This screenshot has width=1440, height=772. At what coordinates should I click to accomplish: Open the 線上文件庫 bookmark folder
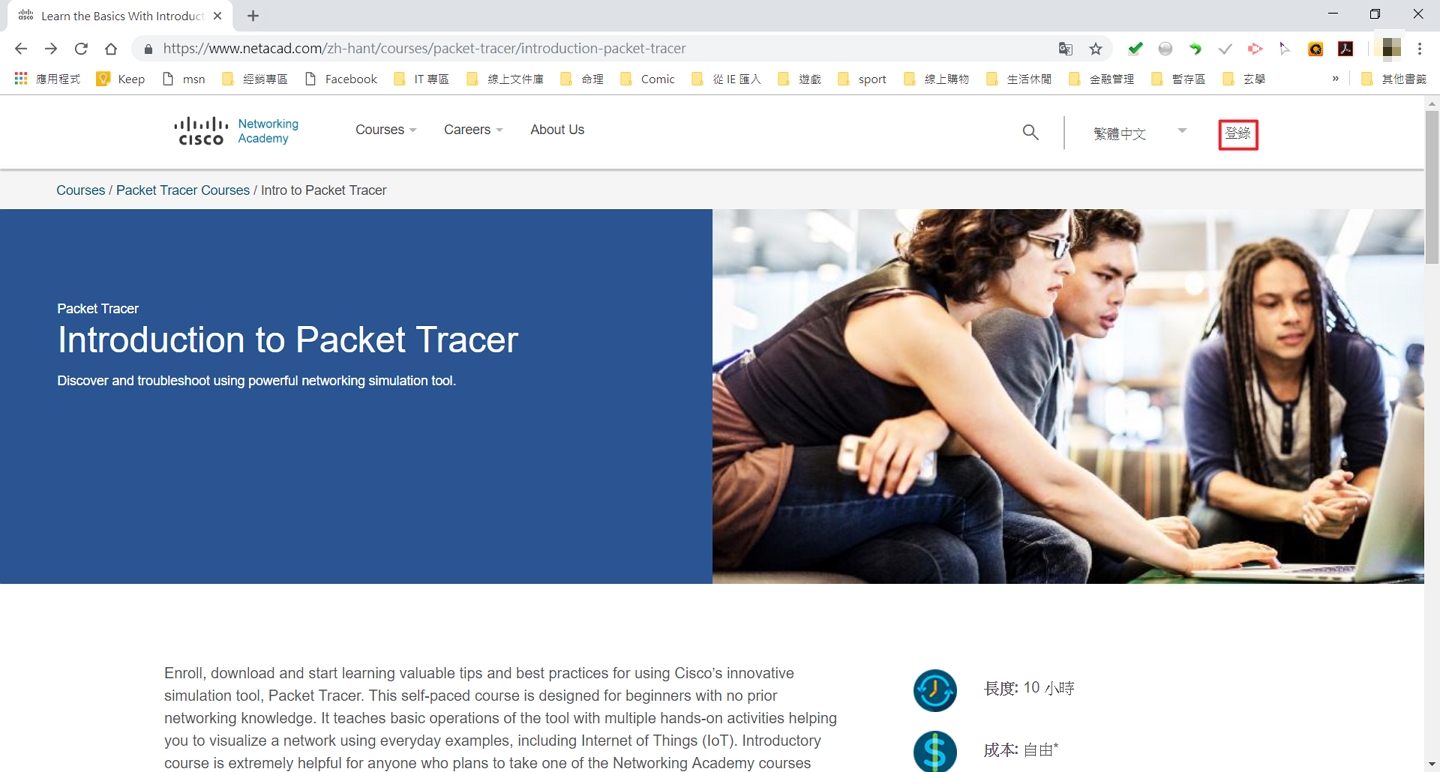(x=505, y=79)
